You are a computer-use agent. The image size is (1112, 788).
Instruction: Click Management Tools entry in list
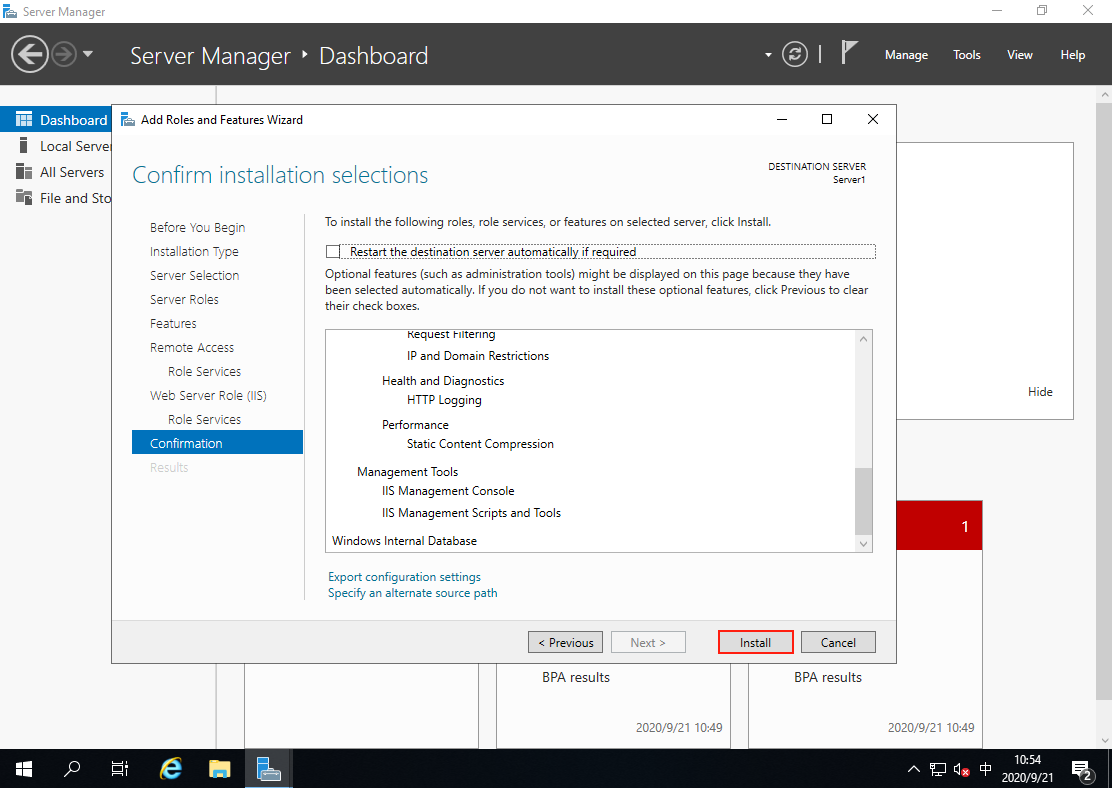(407, 472)
